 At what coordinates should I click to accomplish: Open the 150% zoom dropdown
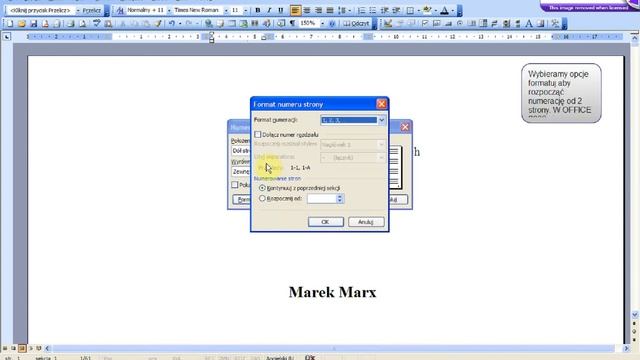[x=322, y=24]
